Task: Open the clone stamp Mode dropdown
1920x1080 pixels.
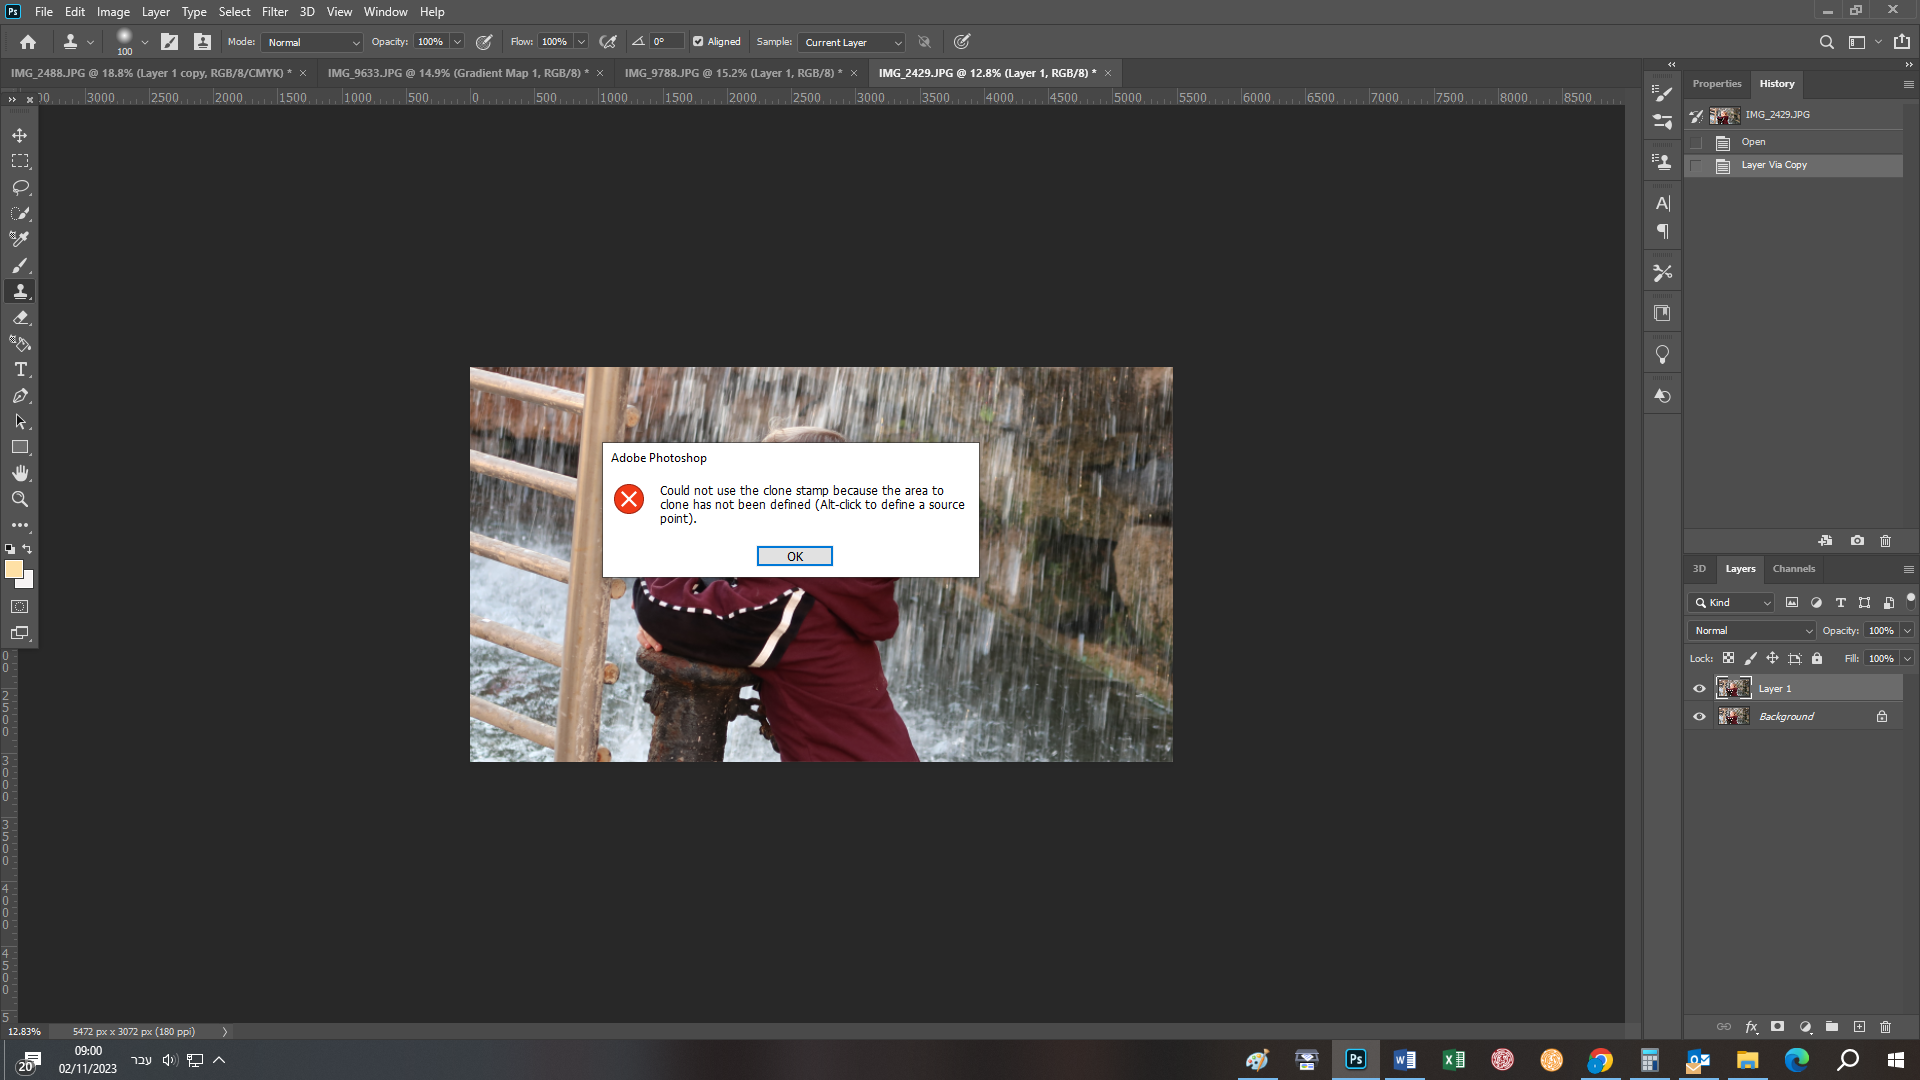Action: pos(312,42)
